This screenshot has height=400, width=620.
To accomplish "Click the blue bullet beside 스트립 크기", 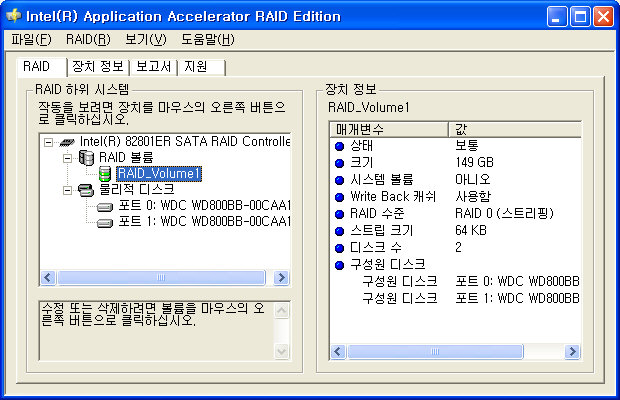I will [339, 231].
